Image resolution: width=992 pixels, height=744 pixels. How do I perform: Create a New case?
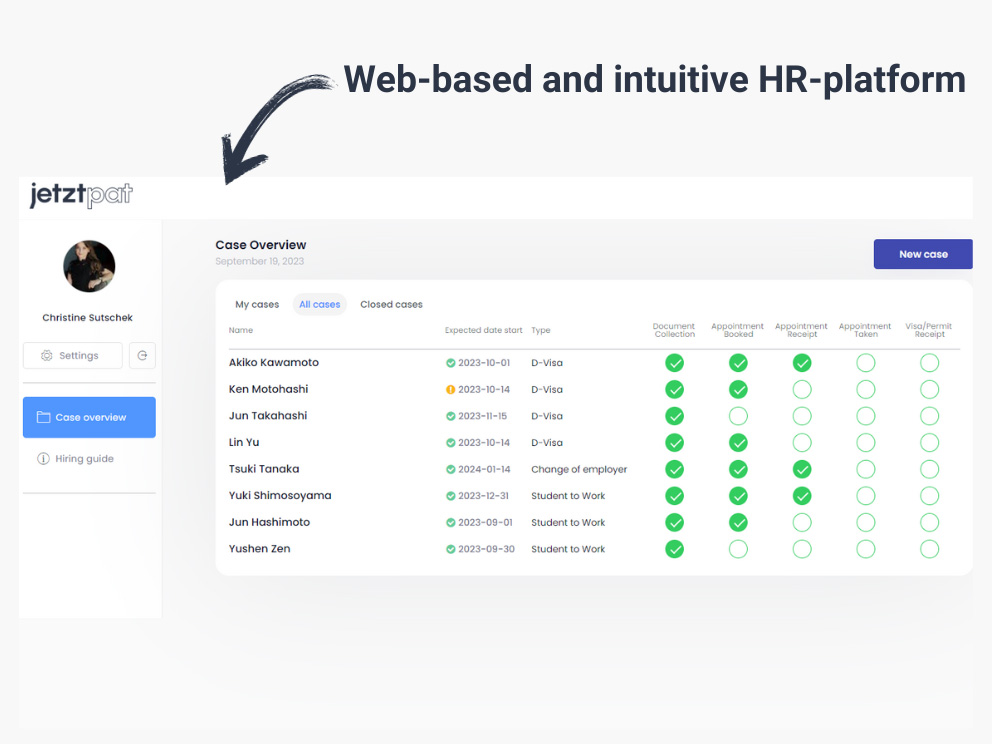tap(923, 254)
